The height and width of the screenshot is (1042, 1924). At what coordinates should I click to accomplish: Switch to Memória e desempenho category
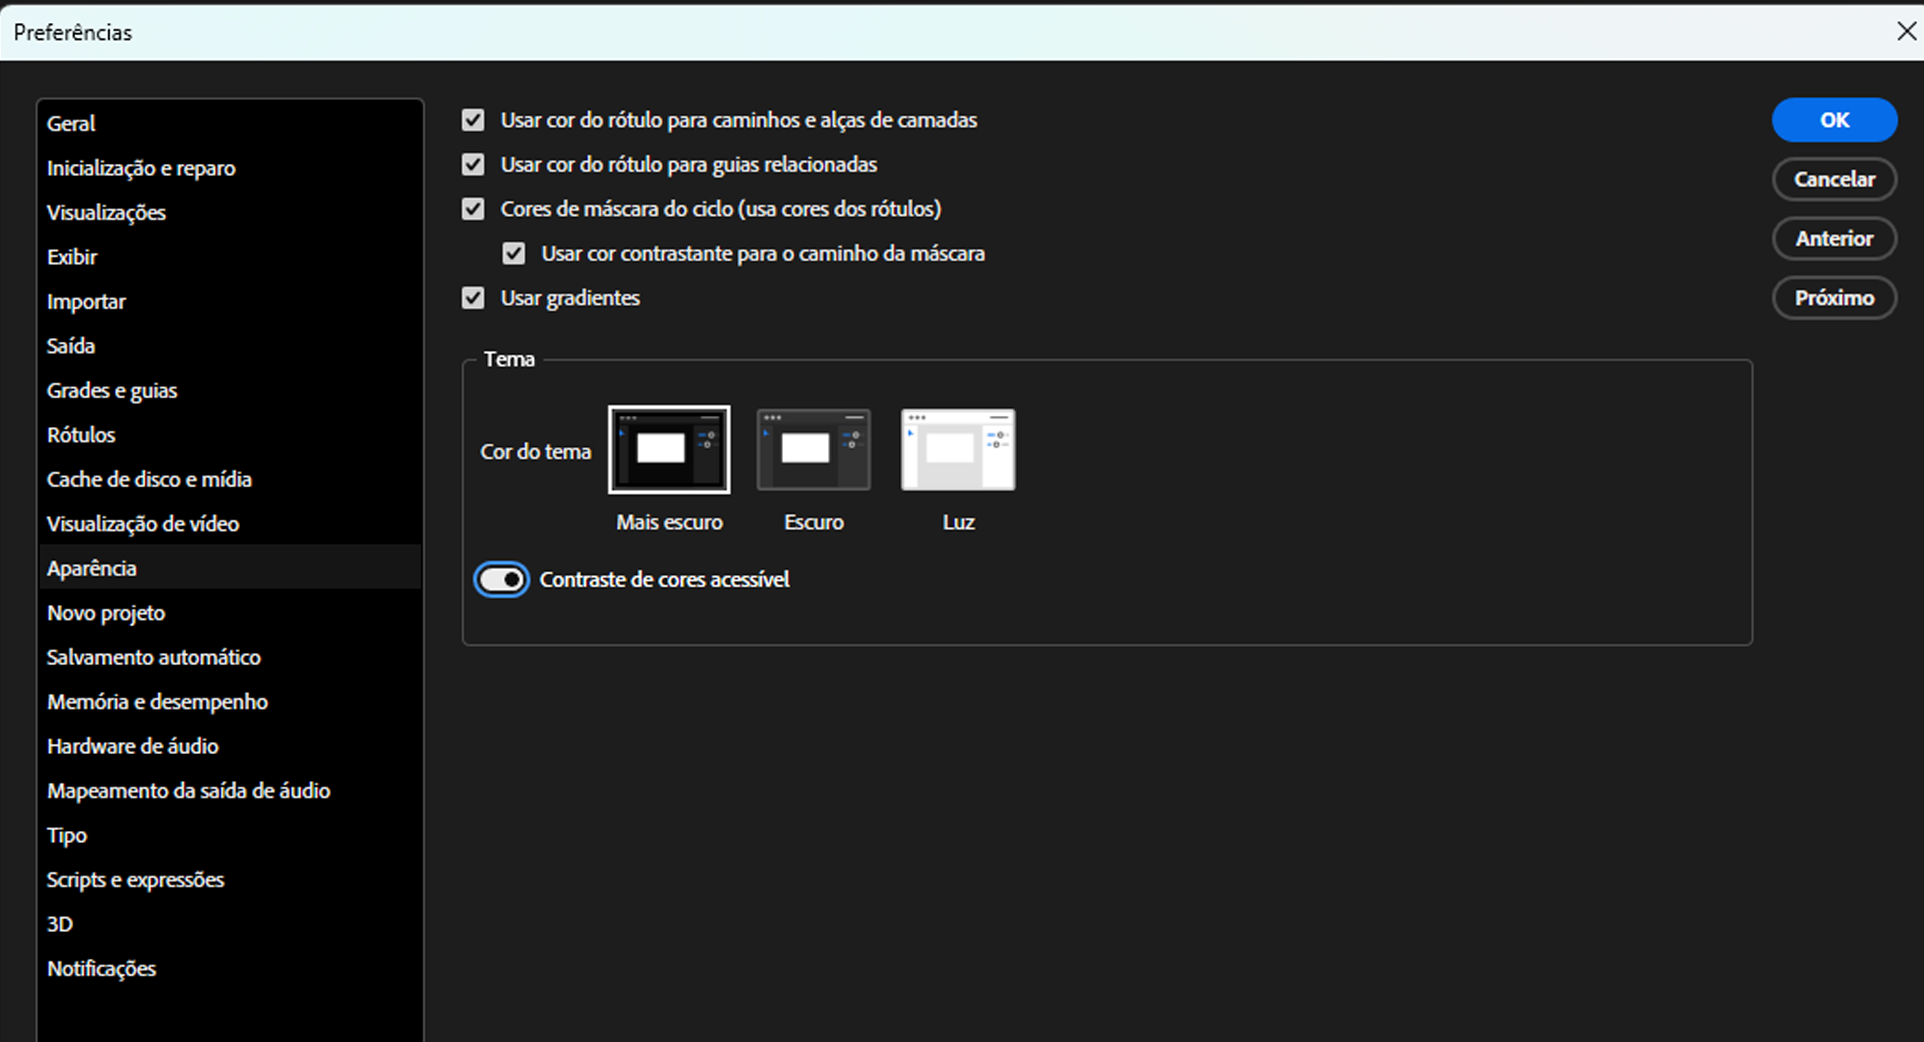point(157,702)
